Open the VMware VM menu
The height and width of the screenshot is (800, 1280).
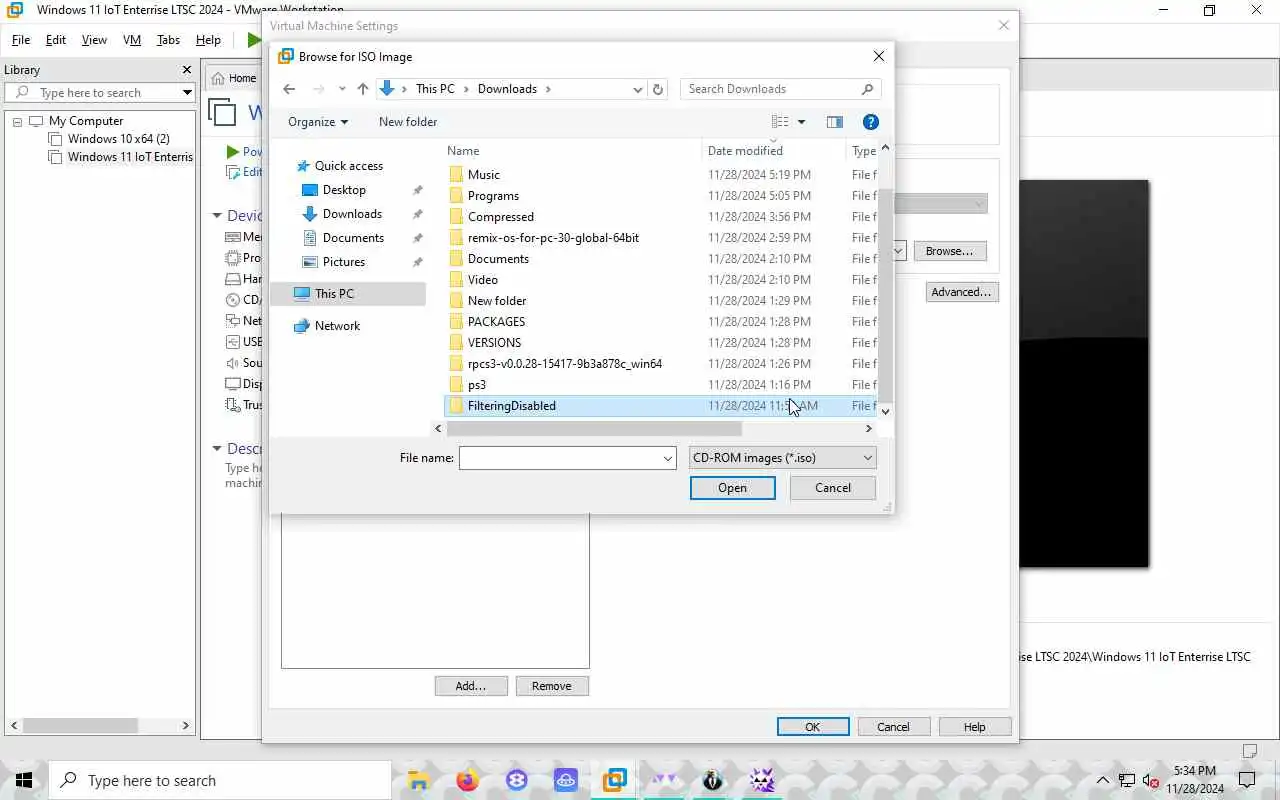coord(132,40)
